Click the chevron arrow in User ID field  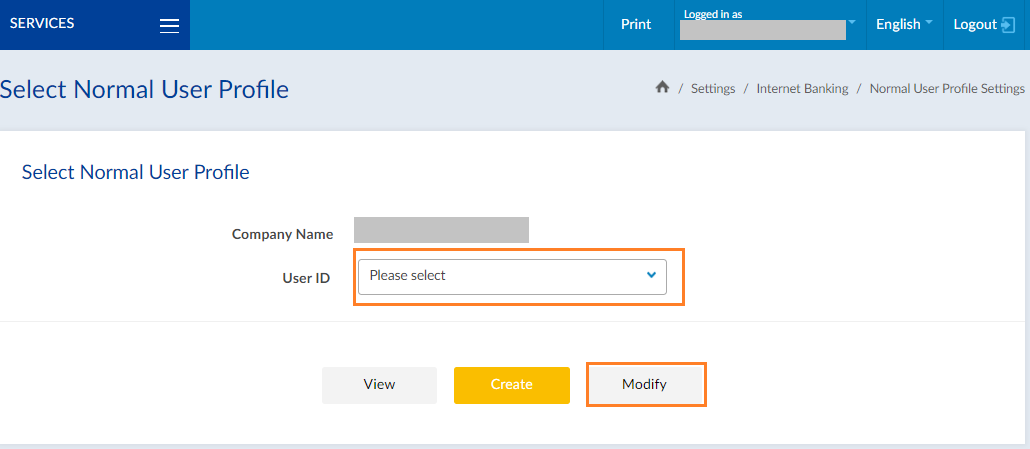pyautogui.click(x=651, y=275)
